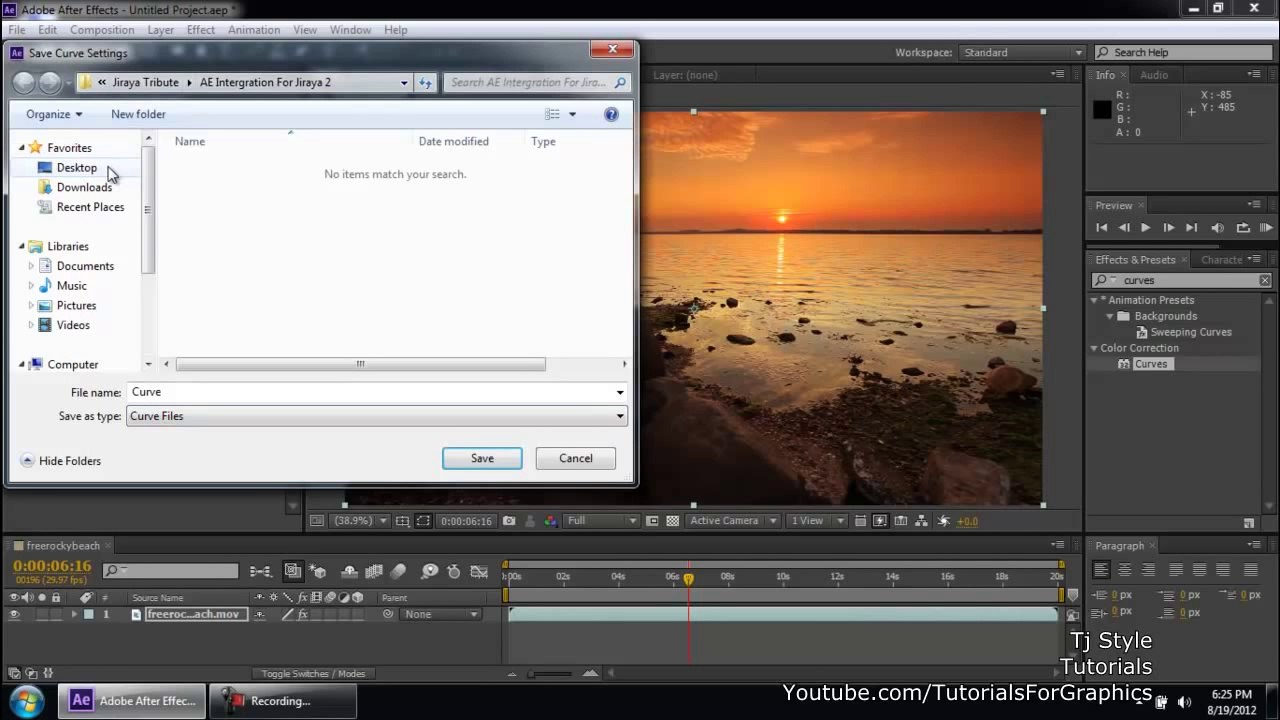
Task: Jump to last frame in Preview panel
Action: coord(1191,228)
